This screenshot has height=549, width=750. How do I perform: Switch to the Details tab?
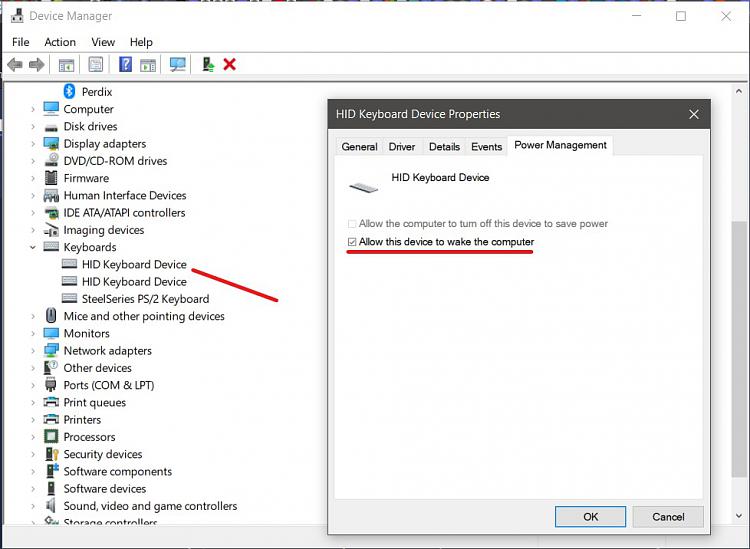click(x=444, y=147)
